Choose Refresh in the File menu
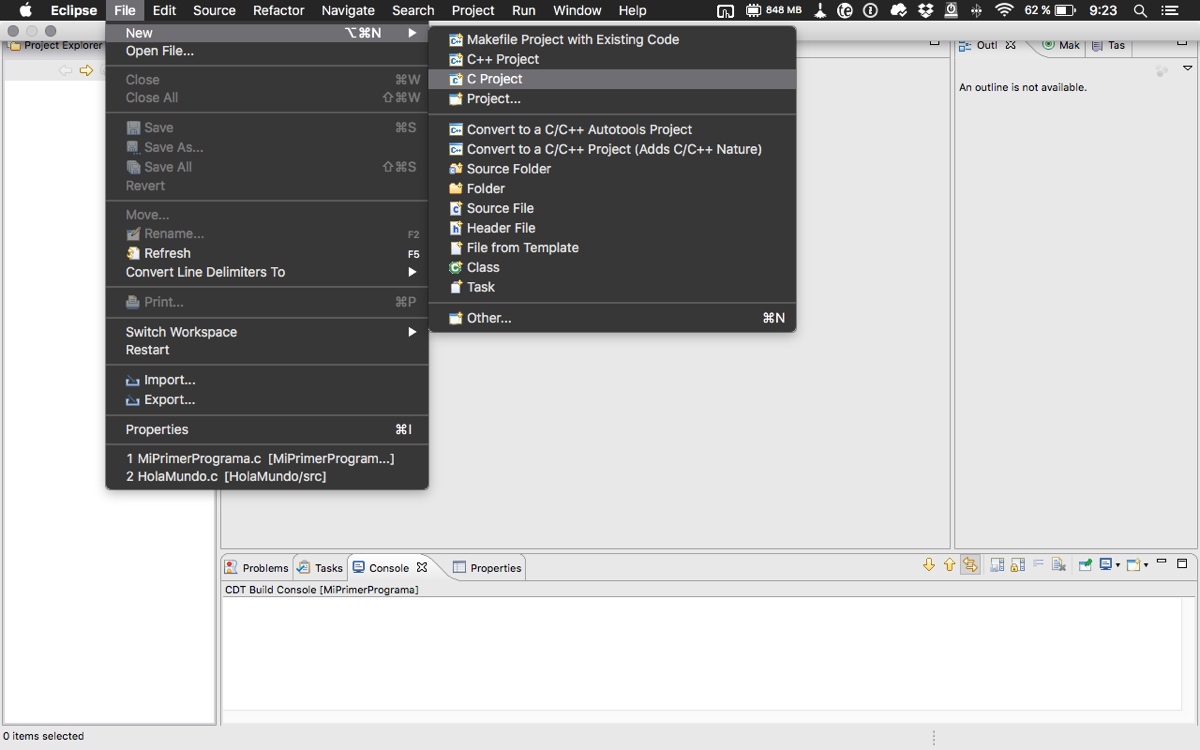The image size is (1200, 750). (x=267, y=254)
